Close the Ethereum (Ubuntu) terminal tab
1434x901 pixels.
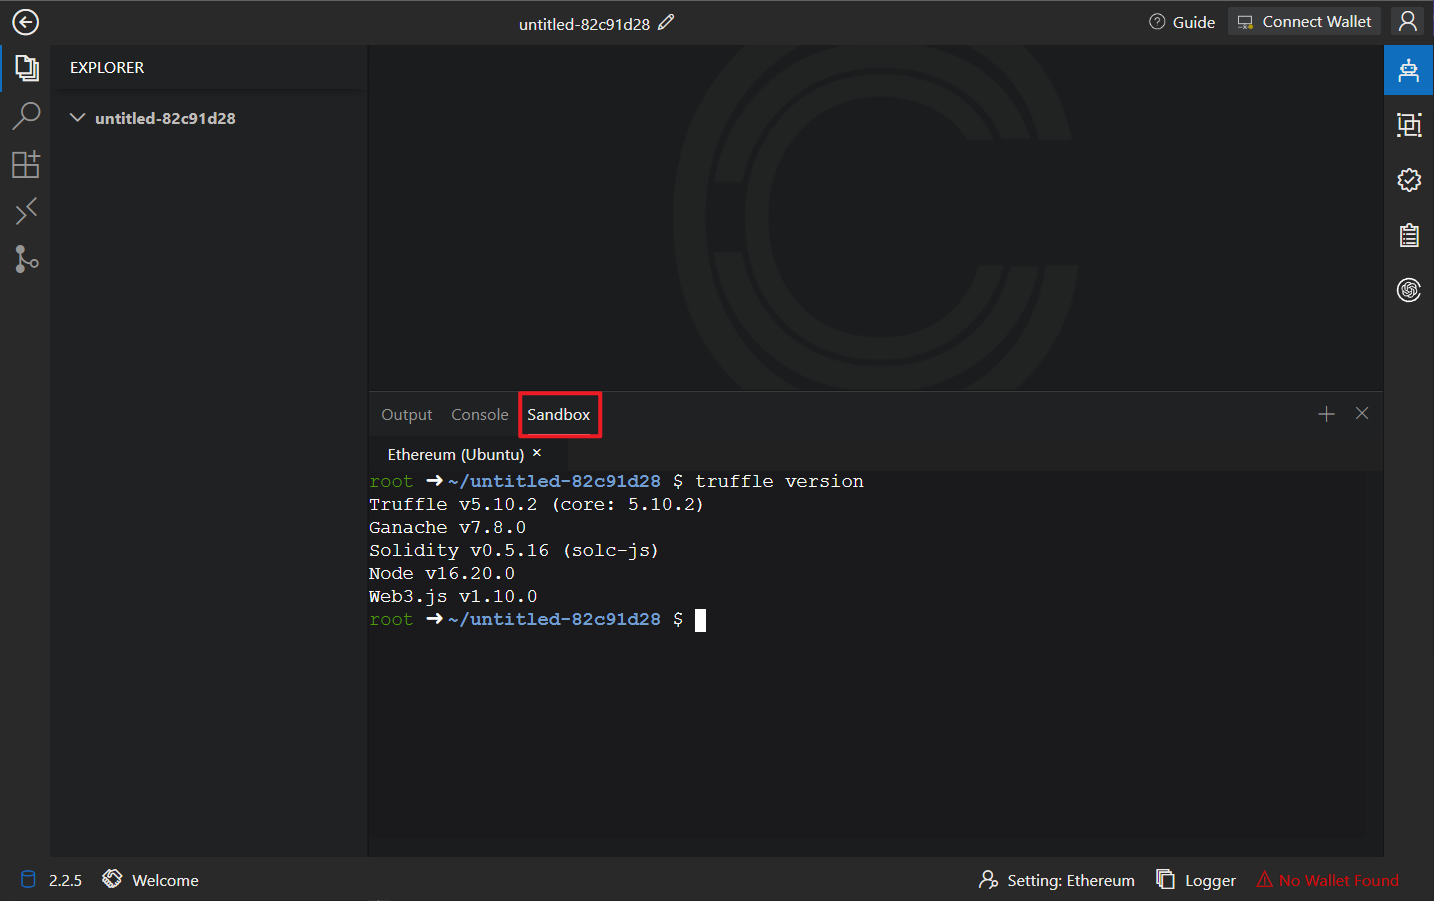(537, 453)
